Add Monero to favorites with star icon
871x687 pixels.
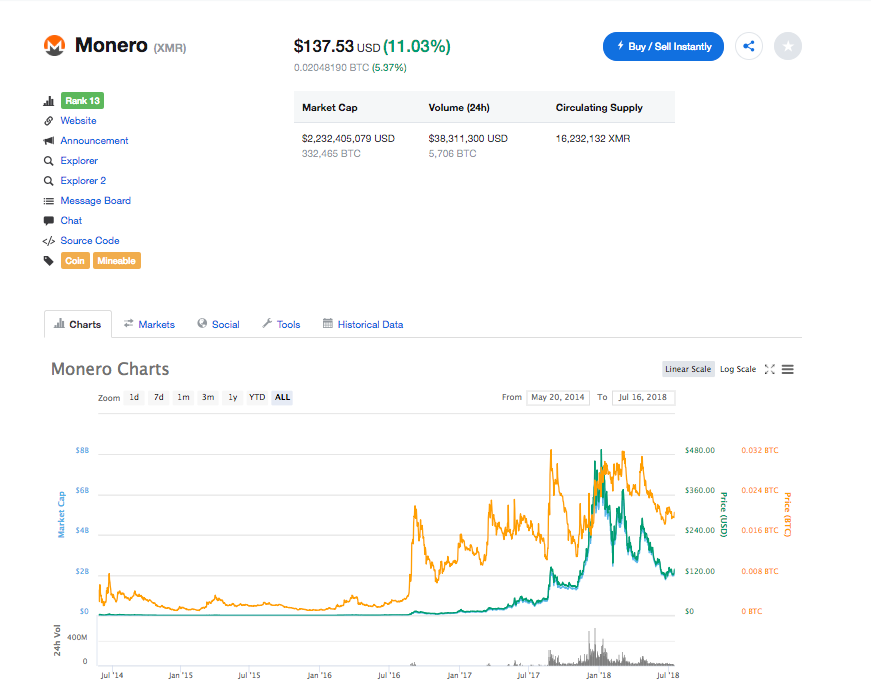tap(788, 46)
